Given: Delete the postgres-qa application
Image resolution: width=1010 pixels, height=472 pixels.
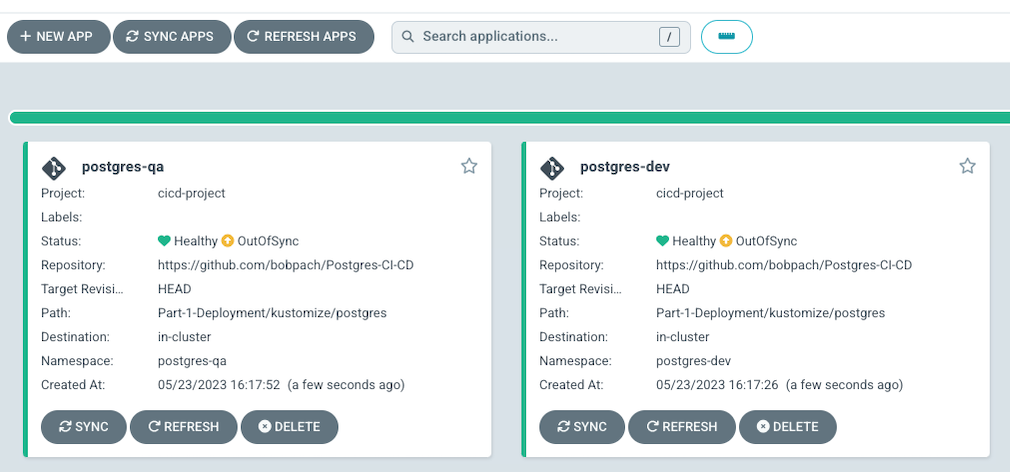Looking at the screenshot, I should [x=289, y=426].
